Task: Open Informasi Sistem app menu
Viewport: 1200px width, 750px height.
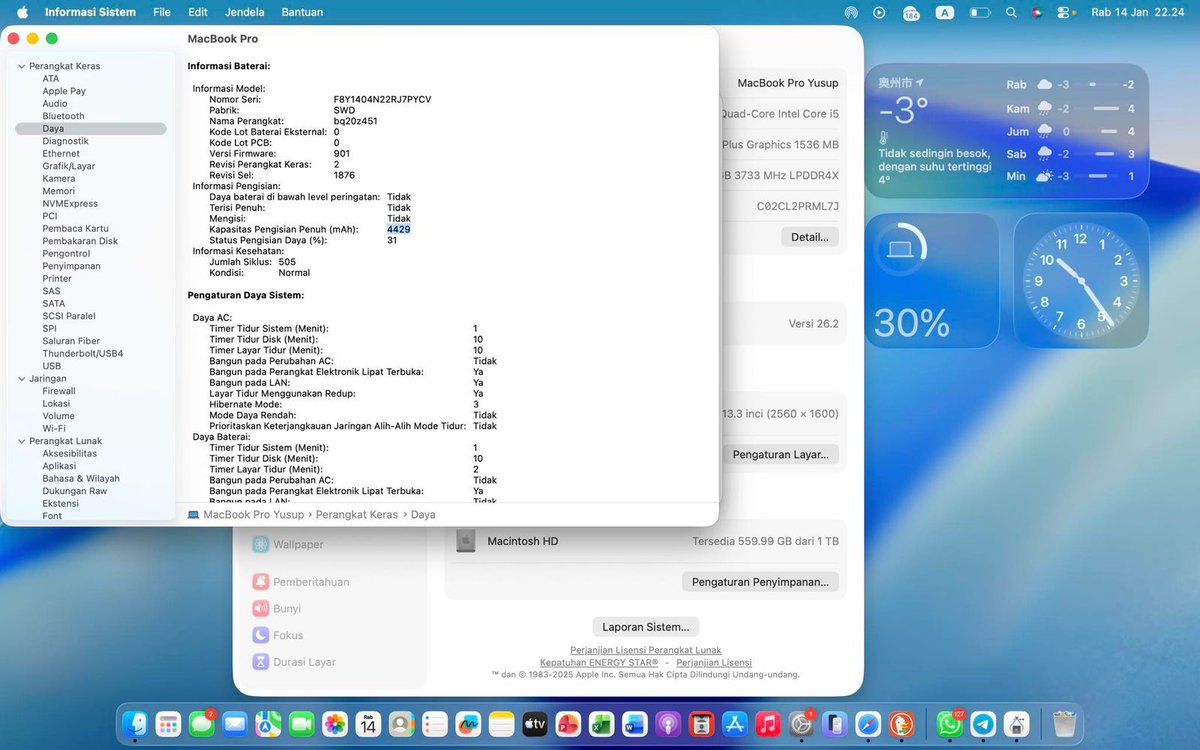Action: (x=91, y=12)
